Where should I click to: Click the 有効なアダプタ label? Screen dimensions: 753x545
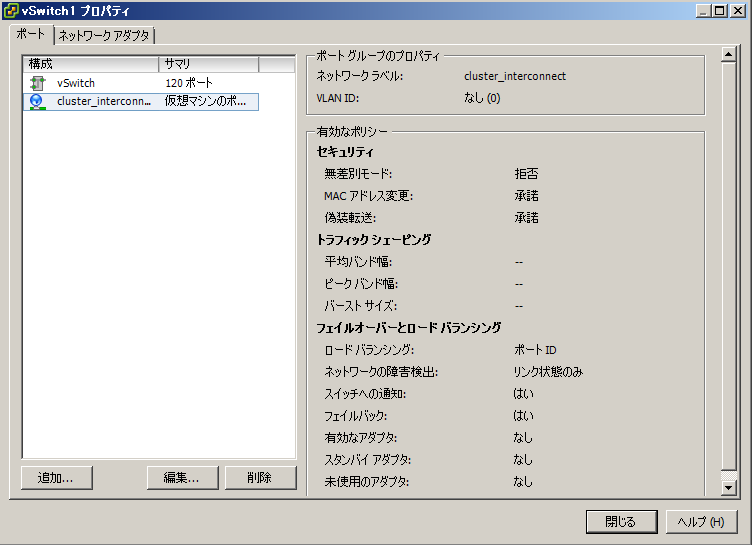361,438
